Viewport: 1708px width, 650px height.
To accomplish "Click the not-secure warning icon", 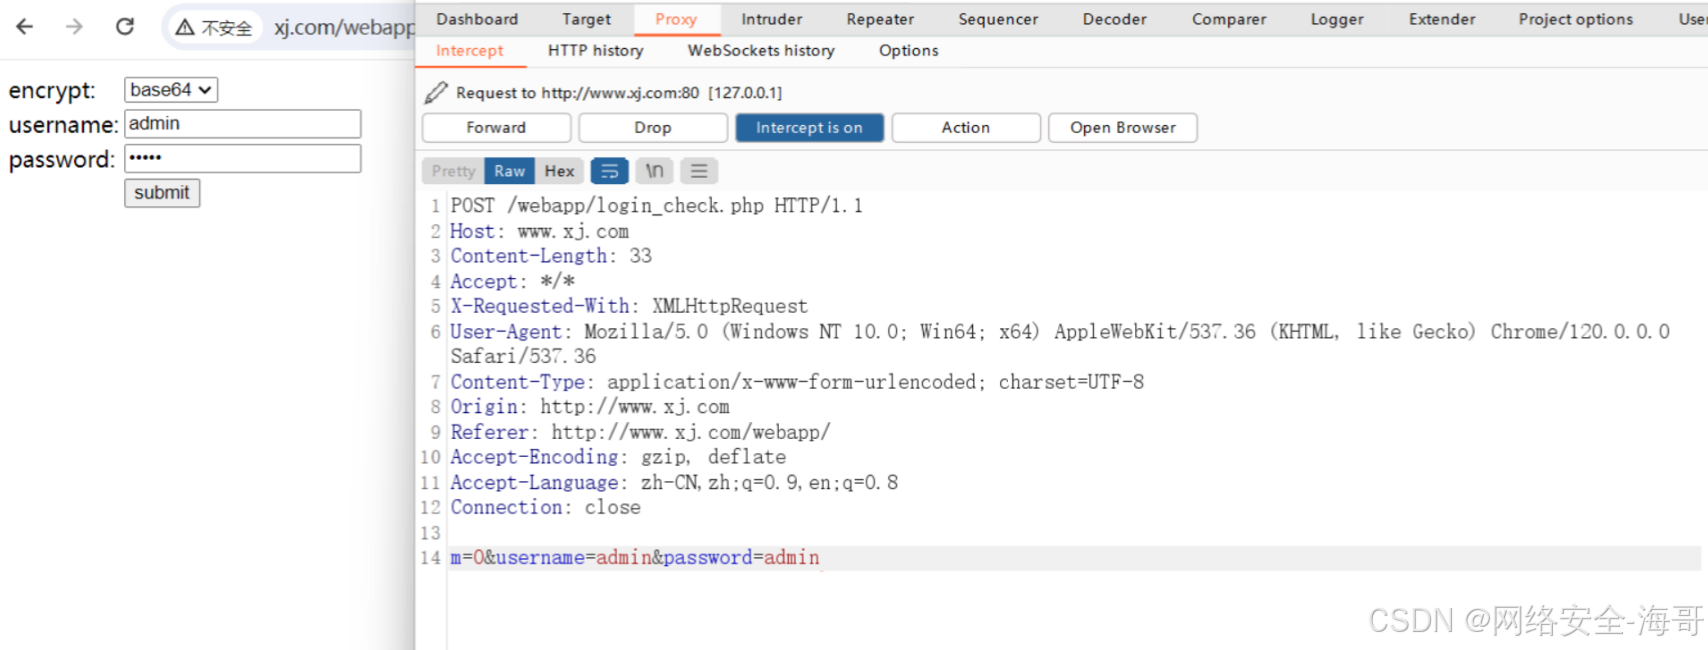I will 185,28.
